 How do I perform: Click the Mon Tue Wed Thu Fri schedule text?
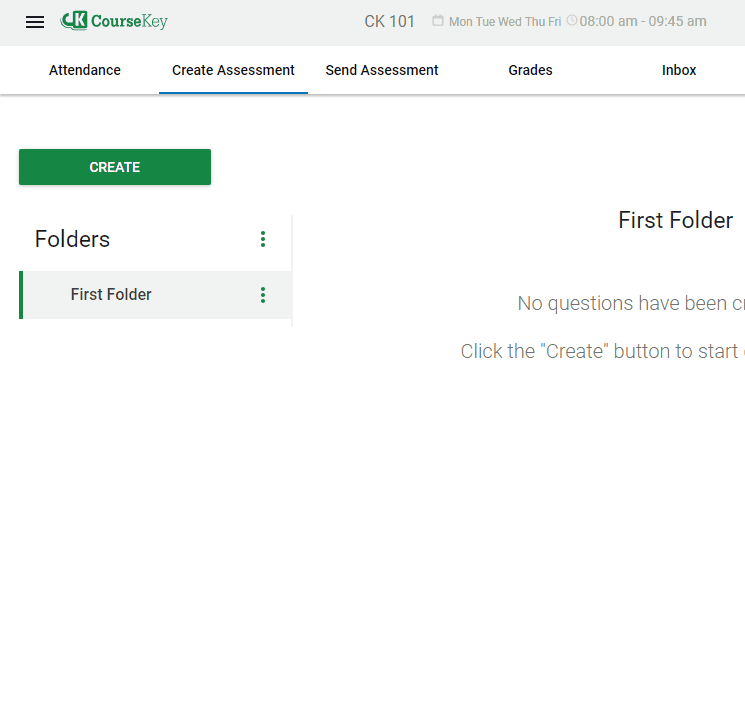point(505,22)
